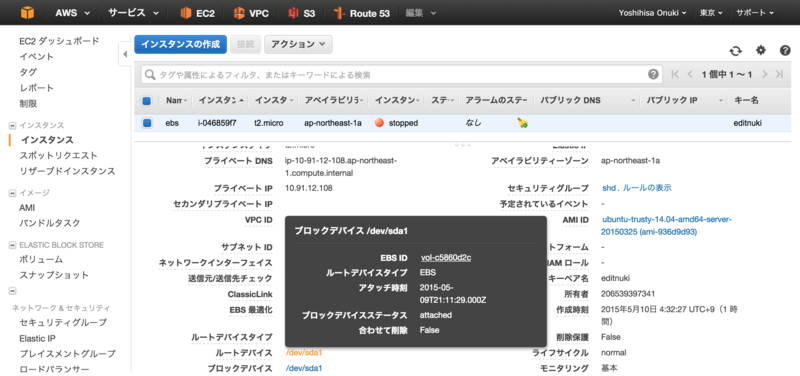Collapse the left navigation panel arrow

pos(125,54)
